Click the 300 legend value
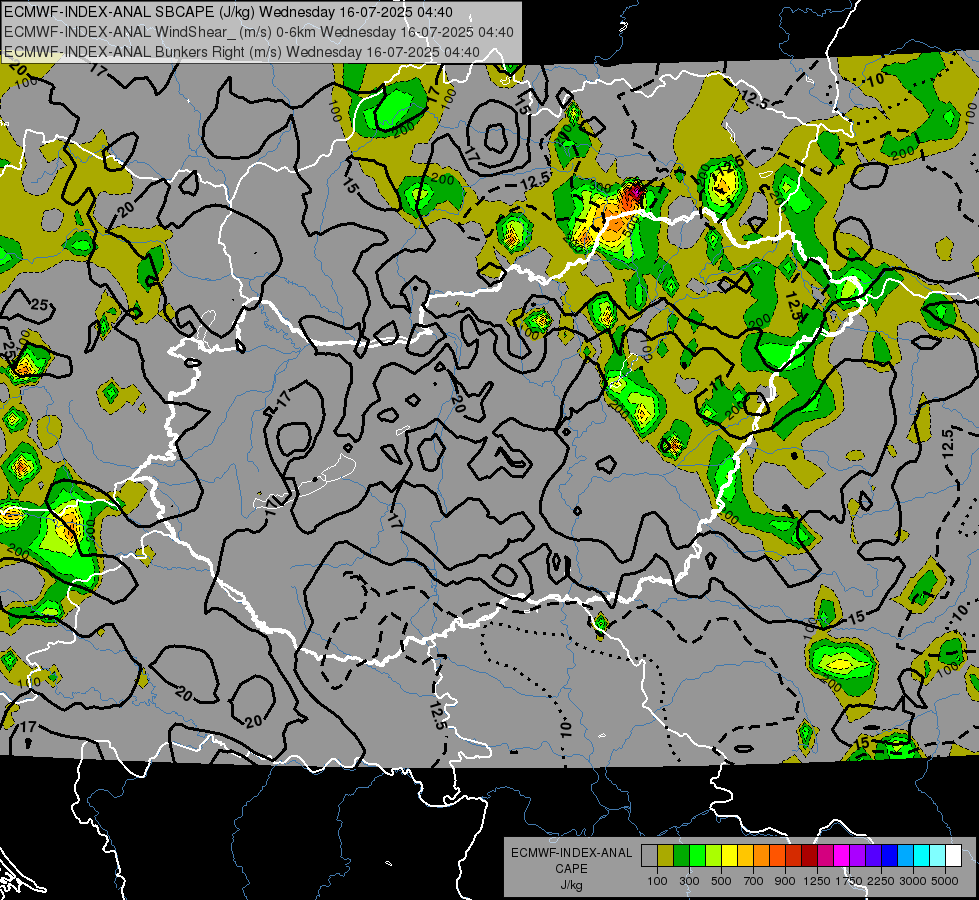The image size is (979, 900). click(689, 881)
